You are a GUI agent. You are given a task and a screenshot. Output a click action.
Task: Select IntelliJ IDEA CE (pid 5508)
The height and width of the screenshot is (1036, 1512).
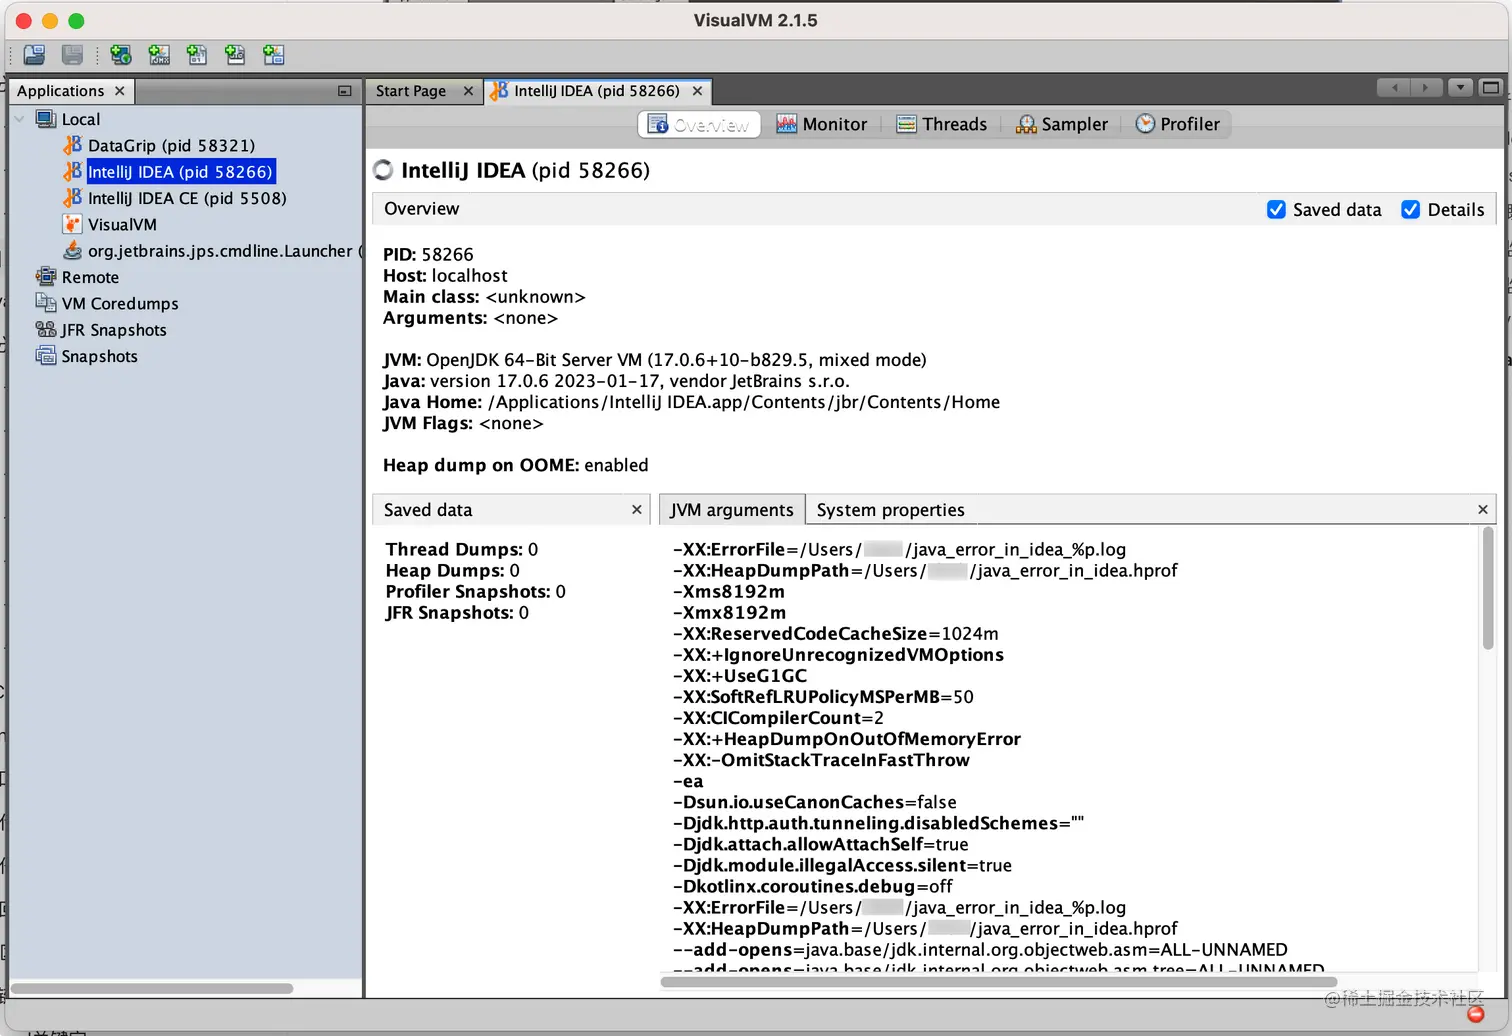pyautogui.click(x=187, y=198)
